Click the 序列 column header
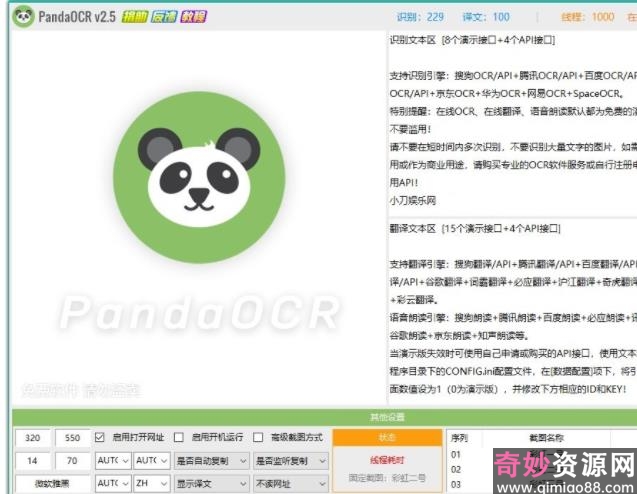 (x=459, y=438)
